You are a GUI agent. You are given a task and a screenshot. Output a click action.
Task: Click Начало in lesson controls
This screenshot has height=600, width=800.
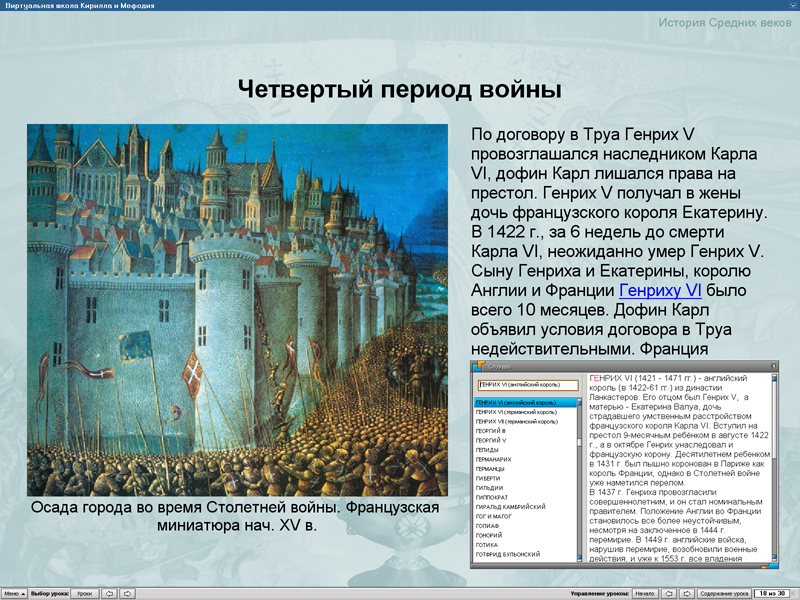(x=645, y=590)
